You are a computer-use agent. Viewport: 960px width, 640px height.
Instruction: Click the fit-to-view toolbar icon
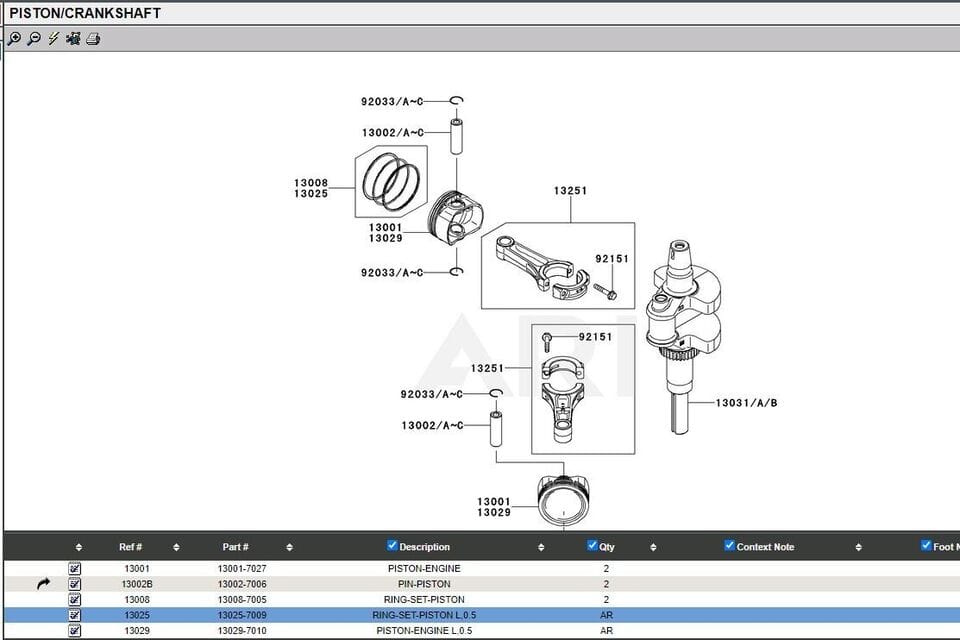[x=73, y=39]
